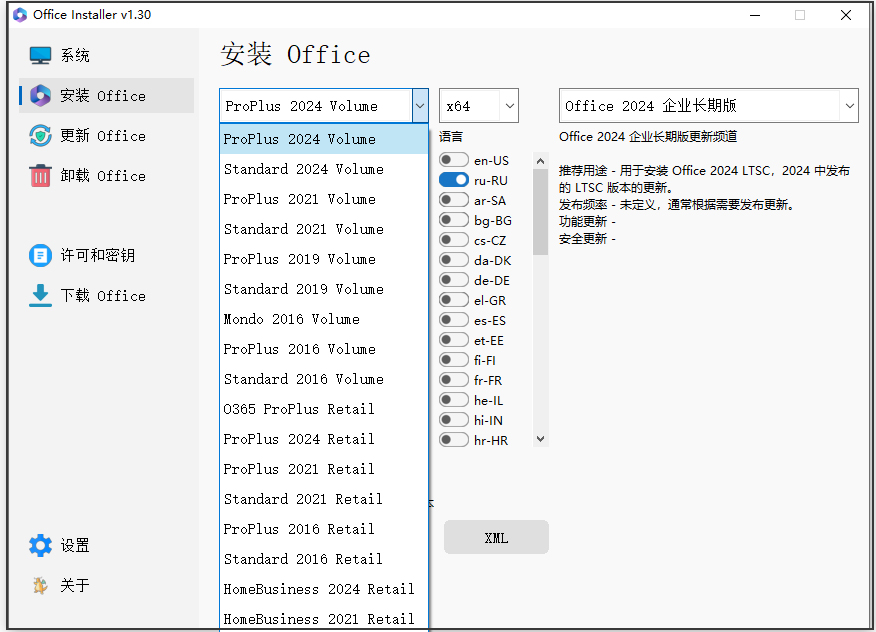Switch on the fr-FR language toggle
The width and height of the screenshot is (876, 632).
[454, 380]
